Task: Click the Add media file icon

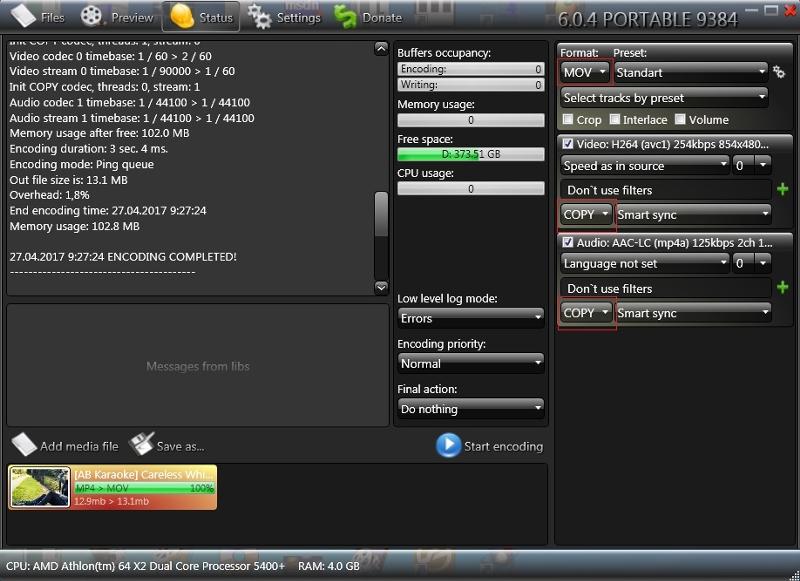Action: [24, 445]
